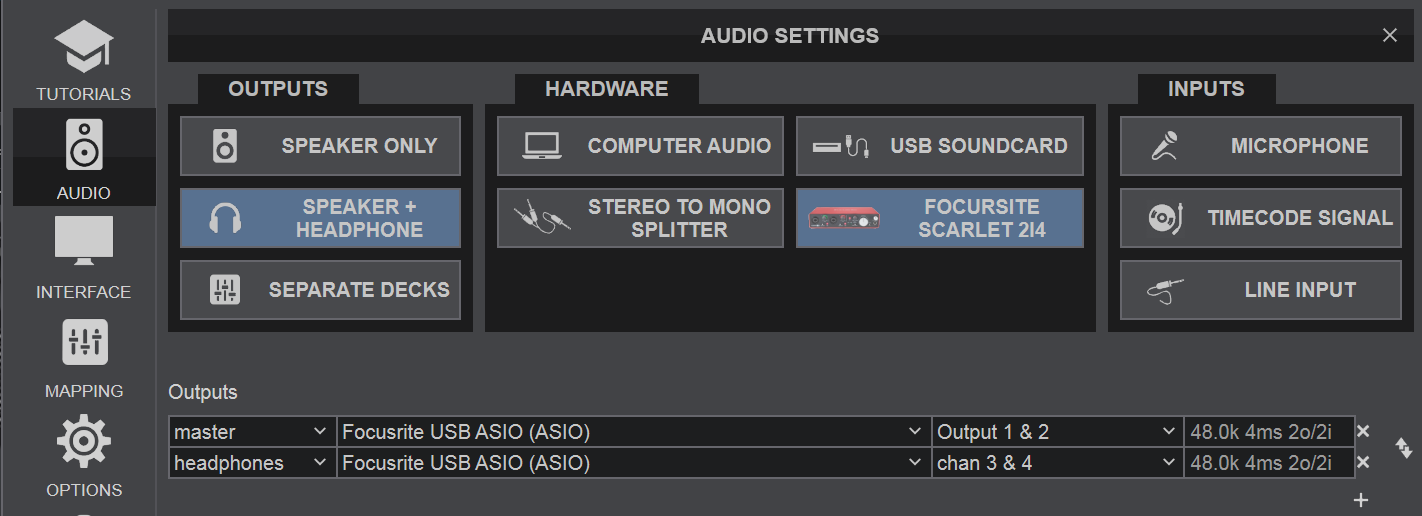Choose the Computer Audio hardware option
This screenshot has width=1422, height=516.
pyautogui.click(x=640, y=146)
